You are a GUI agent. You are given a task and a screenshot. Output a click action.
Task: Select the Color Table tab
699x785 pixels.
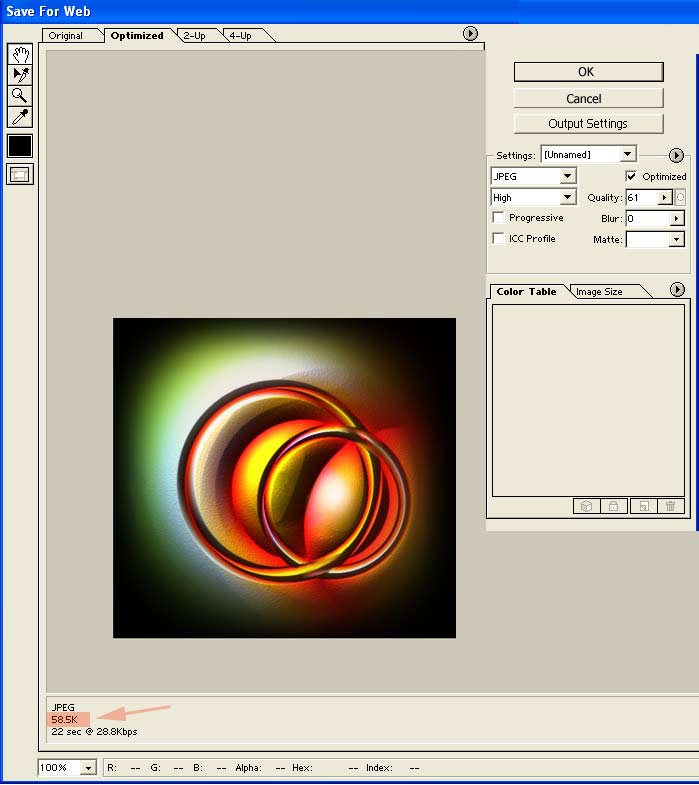click(x=526, y=291)
